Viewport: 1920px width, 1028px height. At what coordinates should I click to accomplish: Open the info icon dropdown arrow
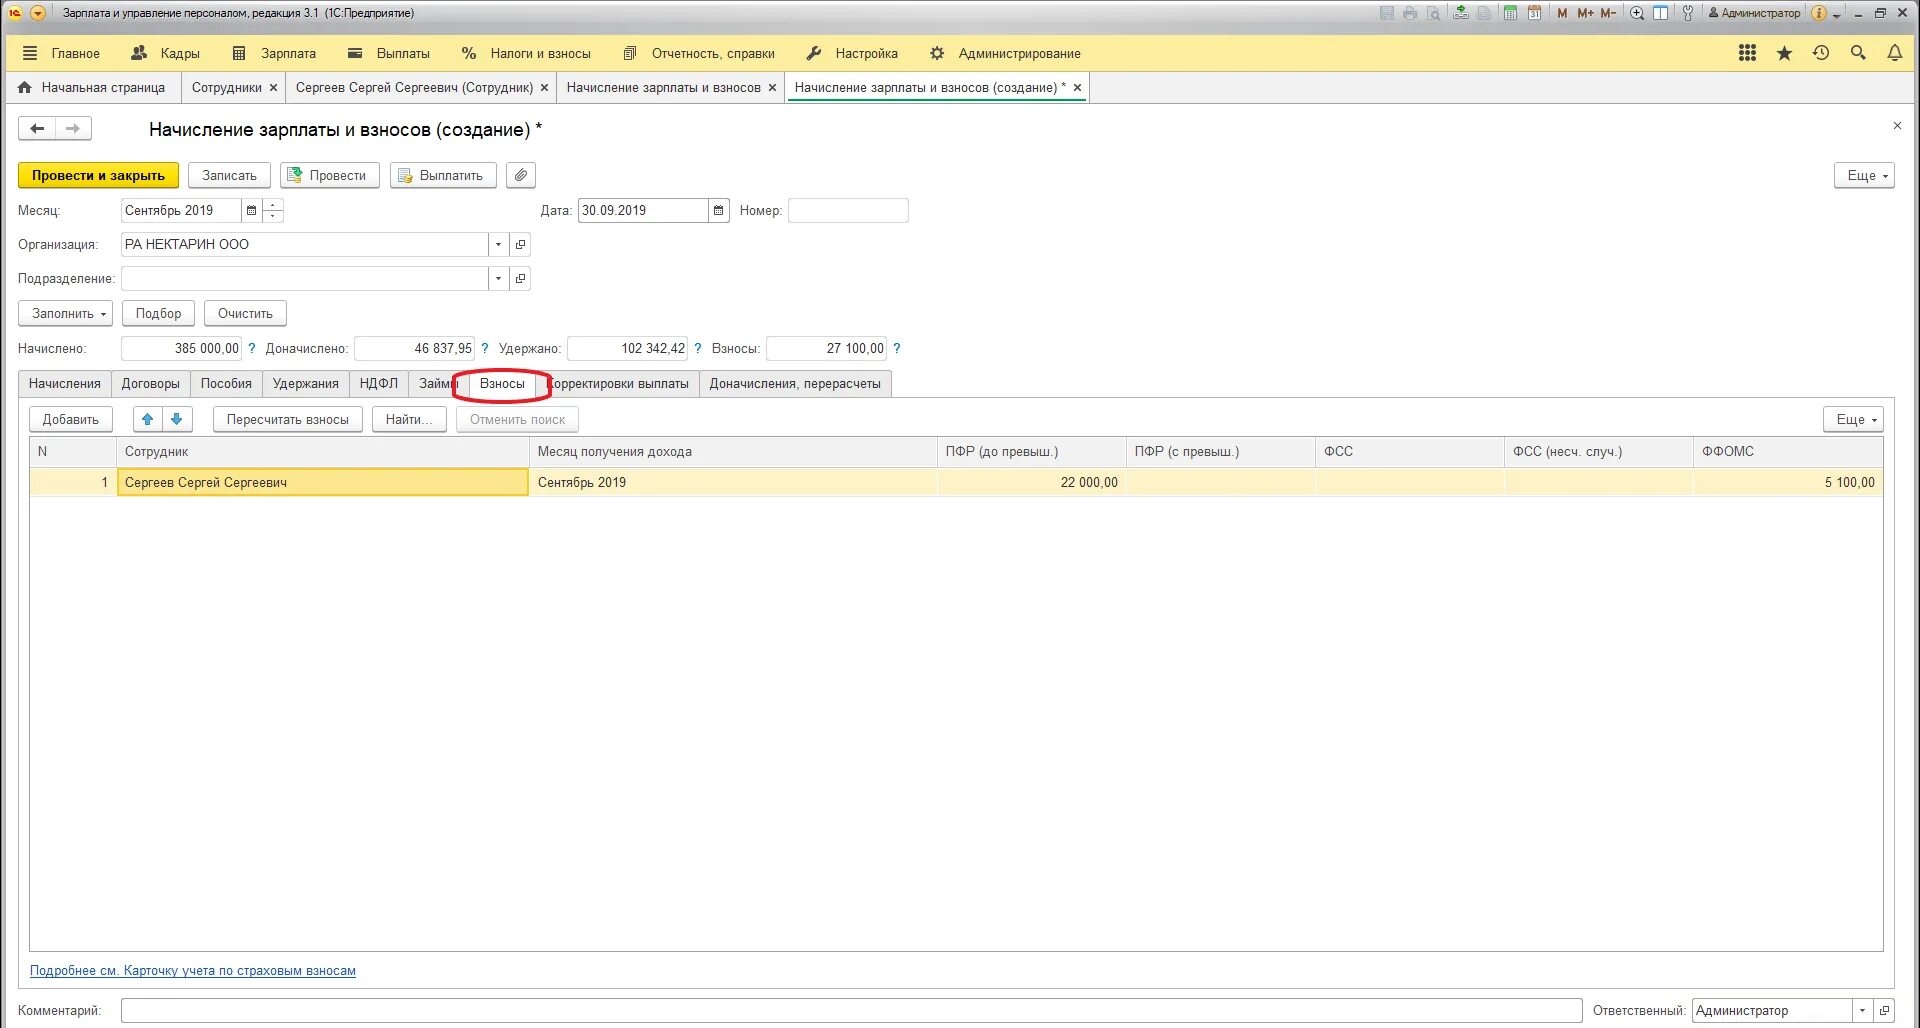coord(1836,16)
